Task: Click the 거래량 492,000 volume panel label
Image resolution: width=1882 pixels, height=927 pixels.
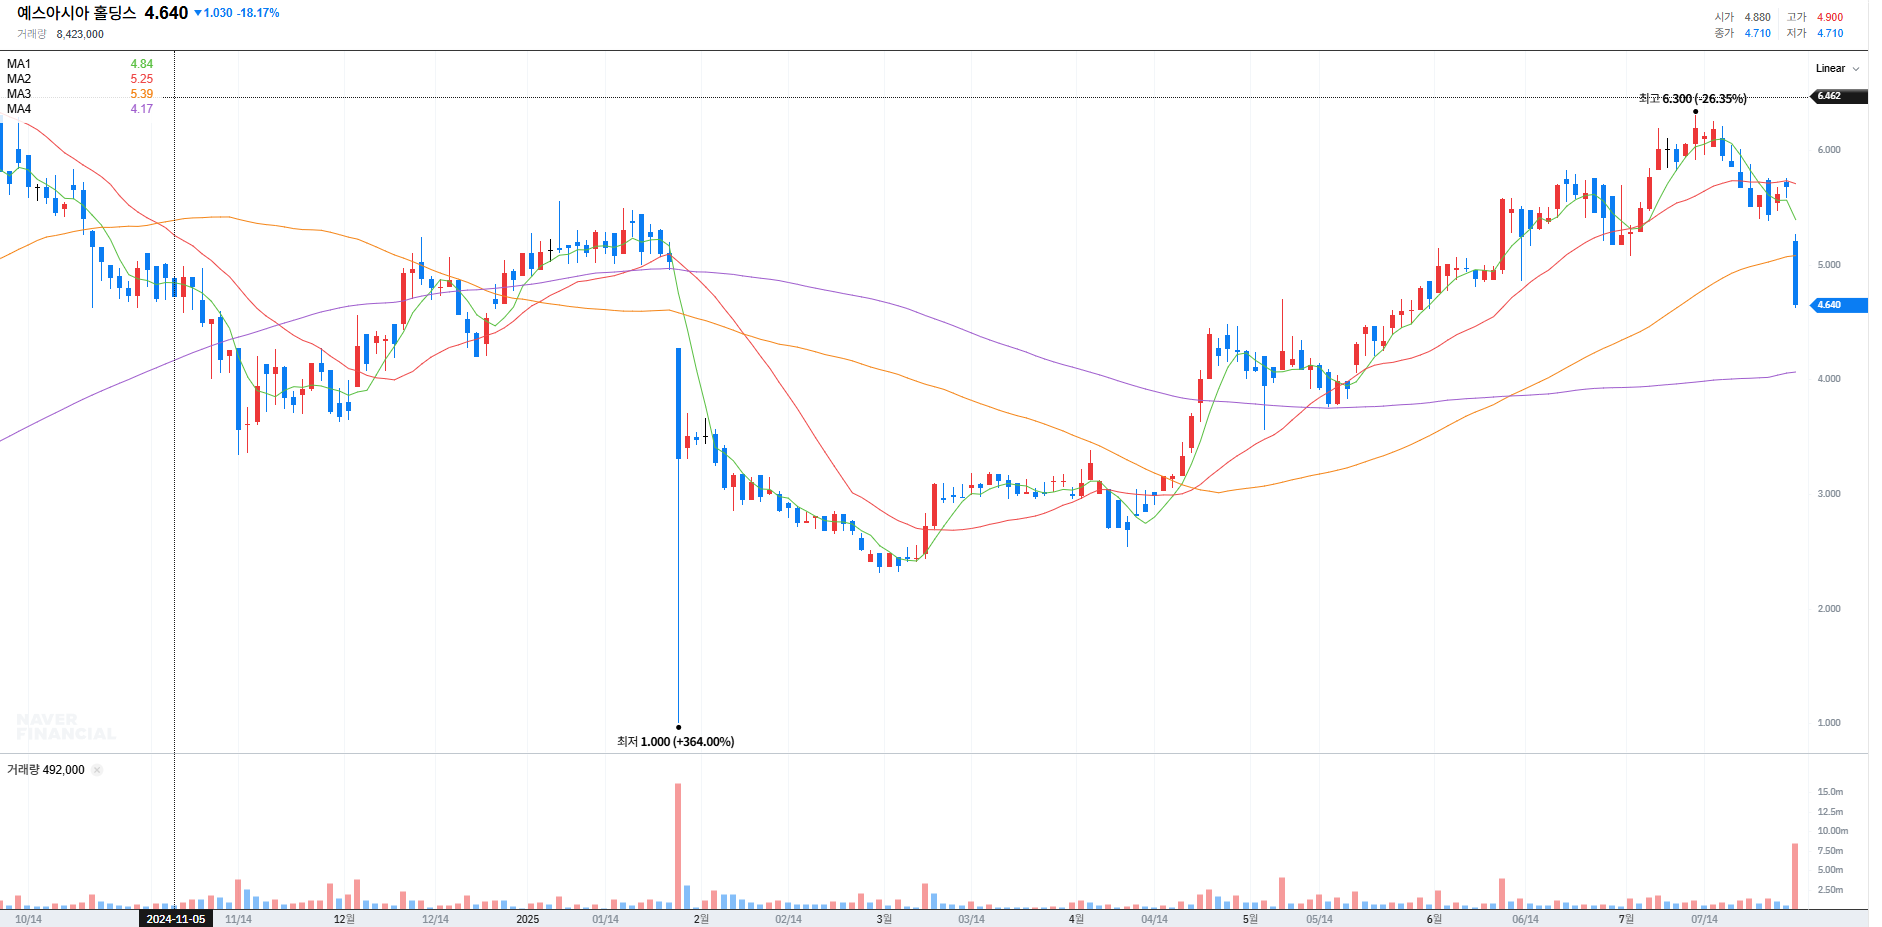Action: tap(46, 770)
